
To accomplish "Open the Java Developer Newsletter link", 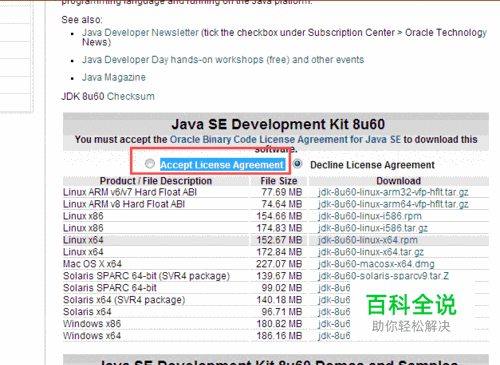I will (140, 33).
